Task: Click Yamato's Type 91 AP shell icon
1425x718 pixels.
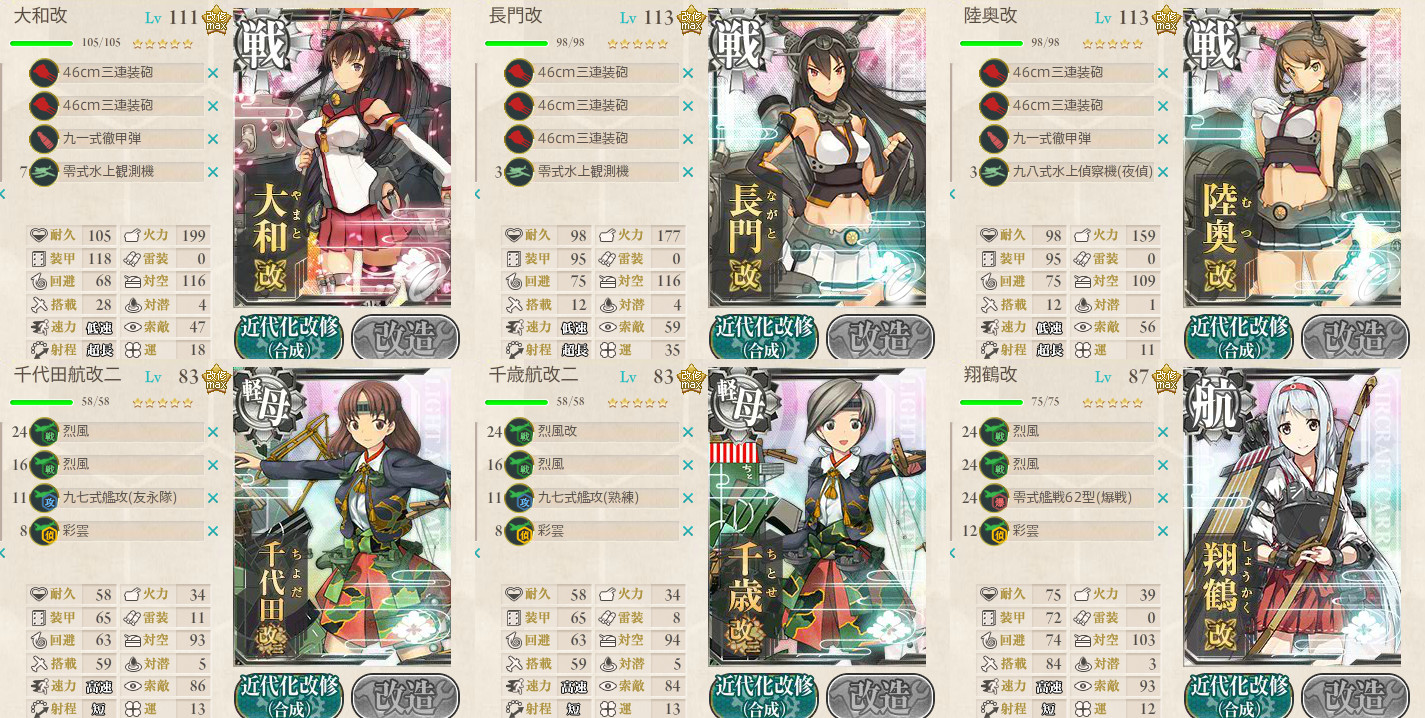Action: 43,139
